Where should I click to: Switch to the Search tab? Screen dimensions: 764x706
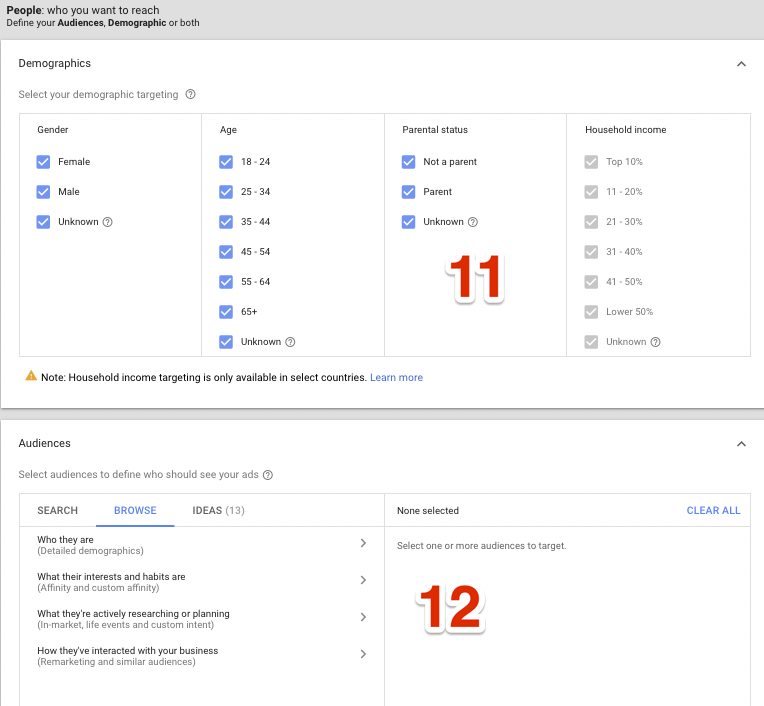click(x=57, y=510)
